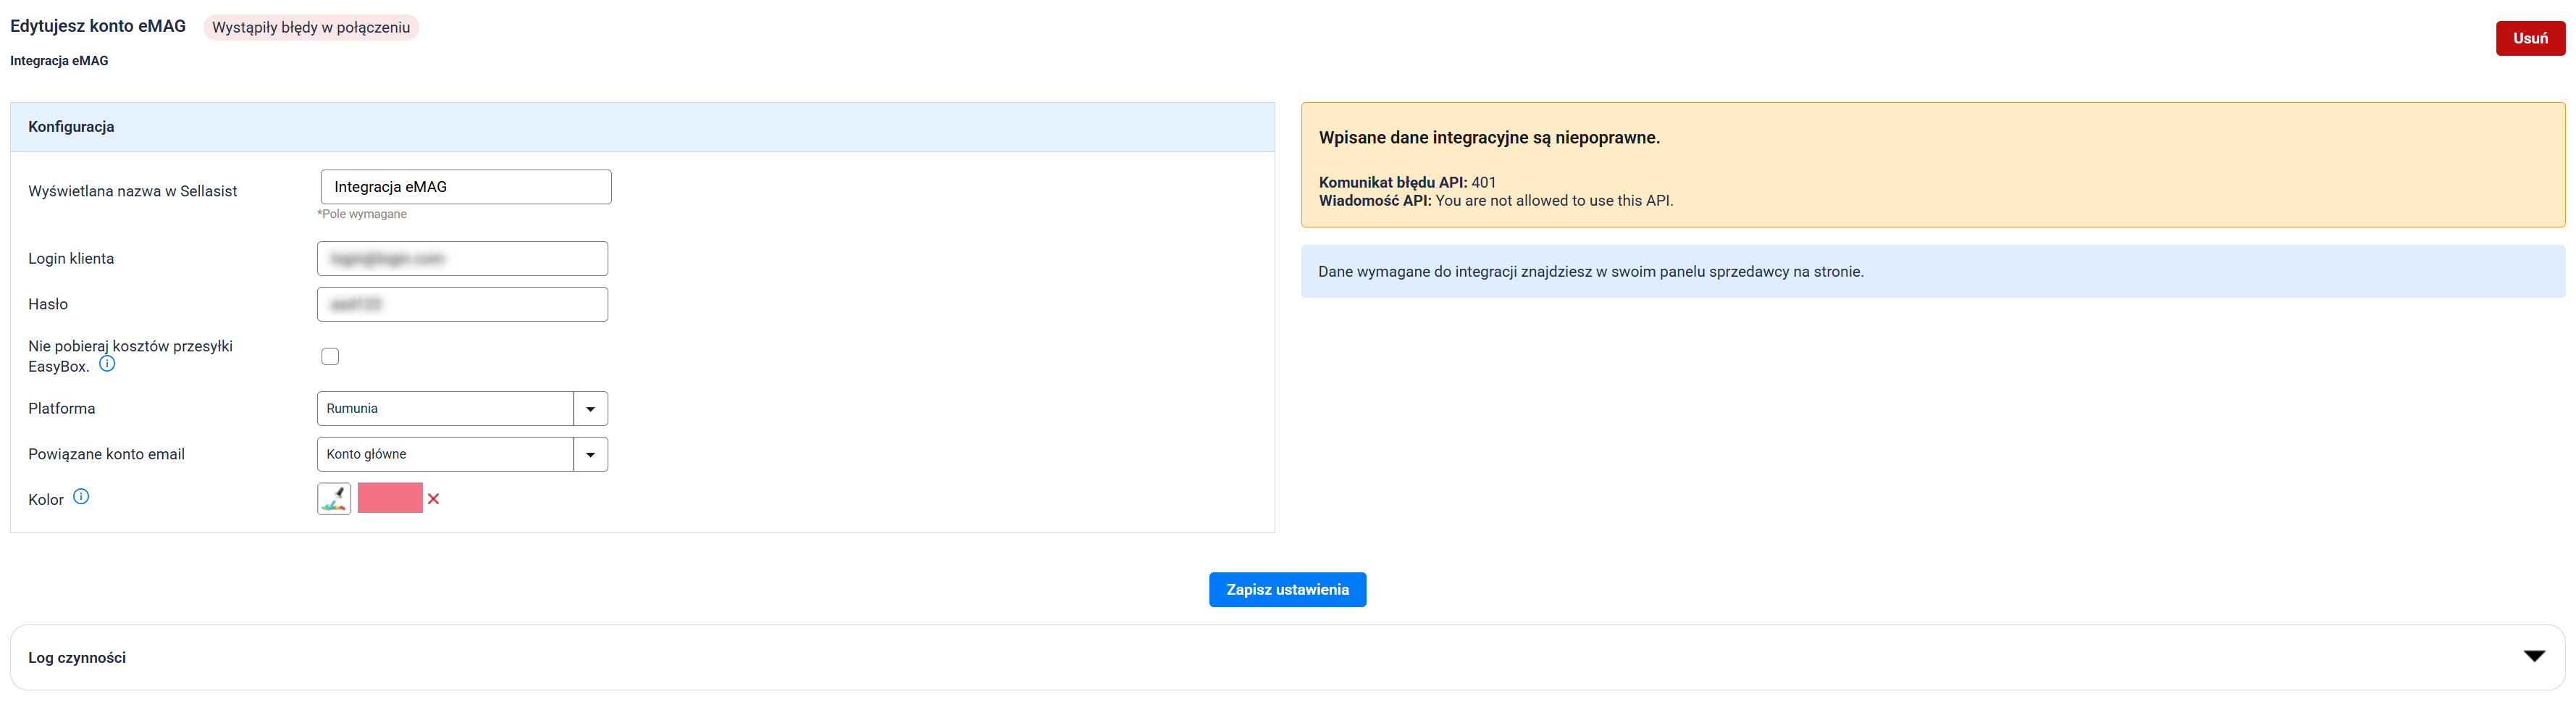Viewport: 2576px width, 702px height.
Task: Enable the EasyBox shipping cost checkbox
Action: (330, 357)
